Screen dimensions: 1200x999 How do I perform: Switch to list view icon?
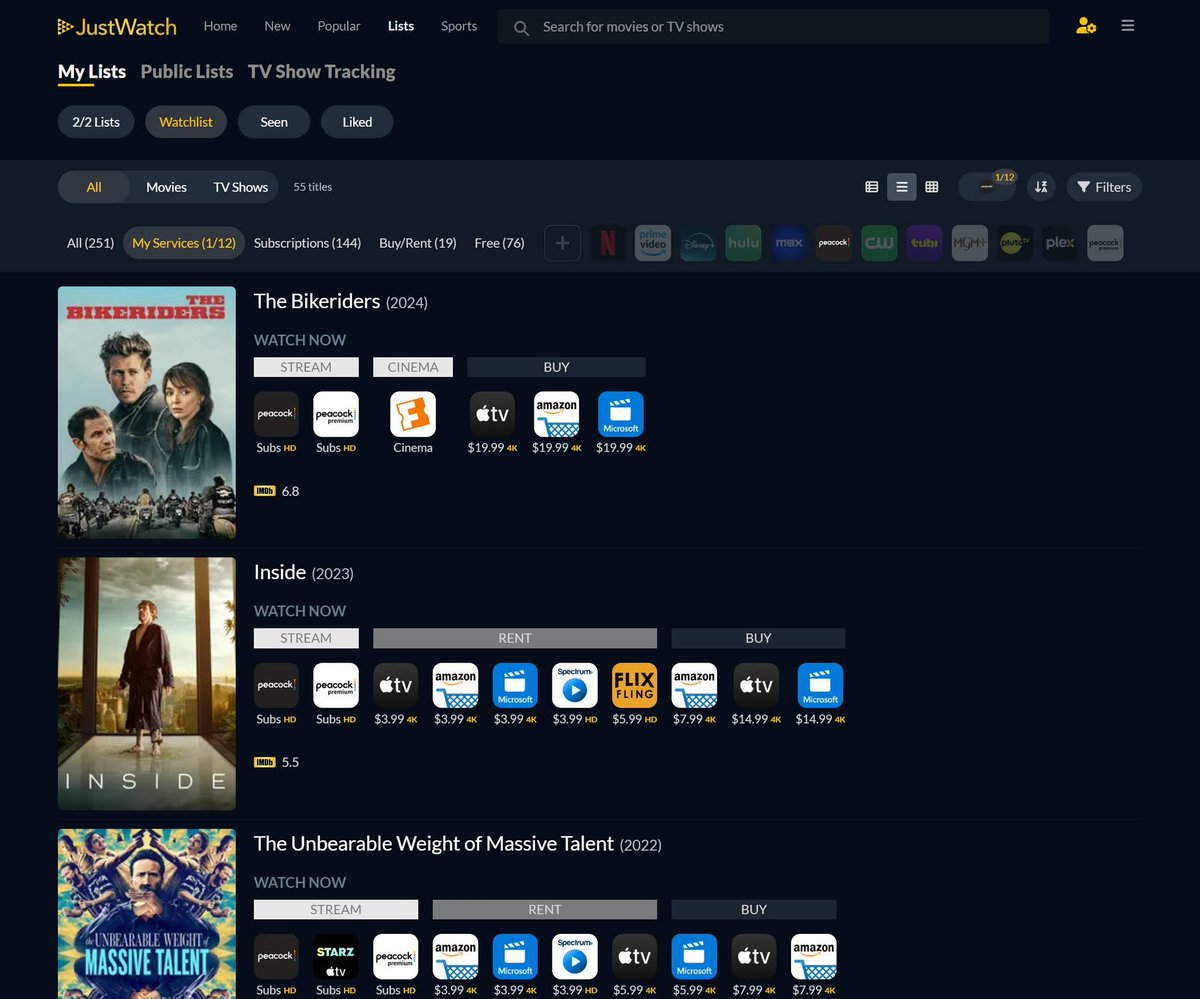[902, 187]
